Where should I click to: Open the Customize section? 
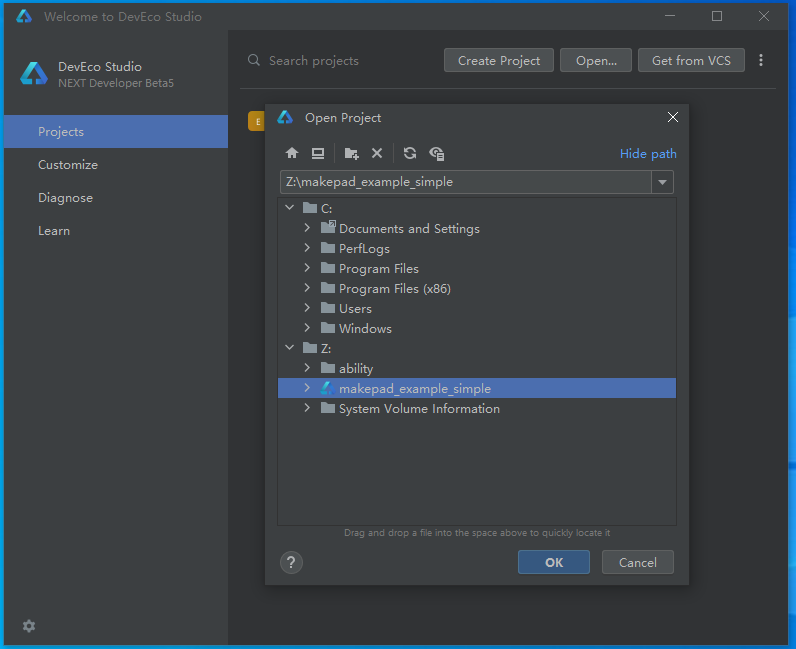click(116, 165)
